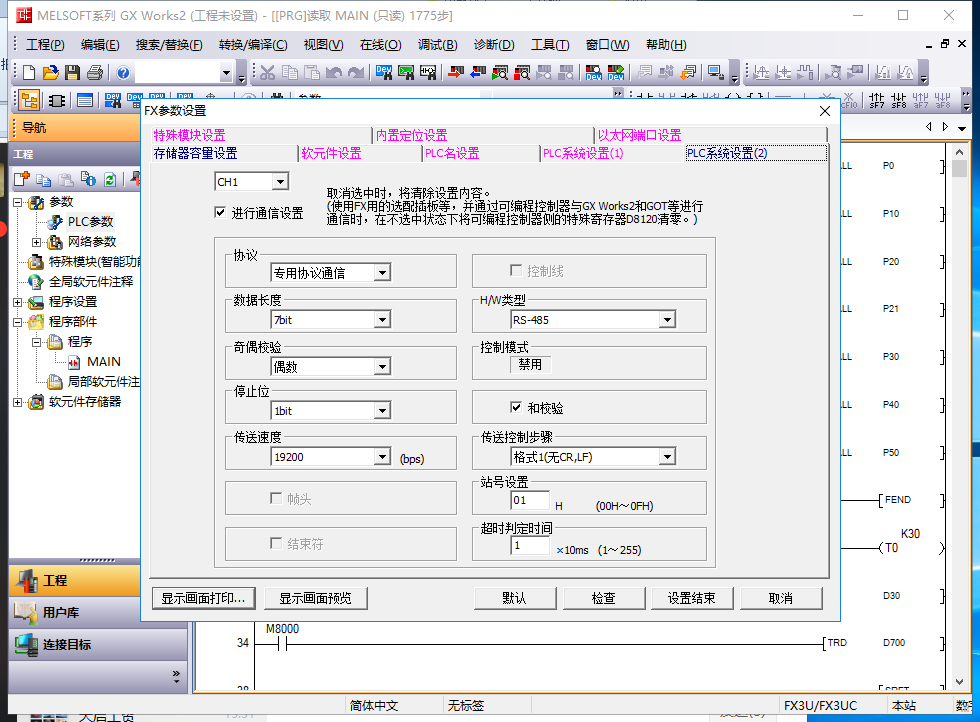Toggle the 和校验 checkbox
The width and height of the screenshot is (980, 722).
[x=516, y=408]
